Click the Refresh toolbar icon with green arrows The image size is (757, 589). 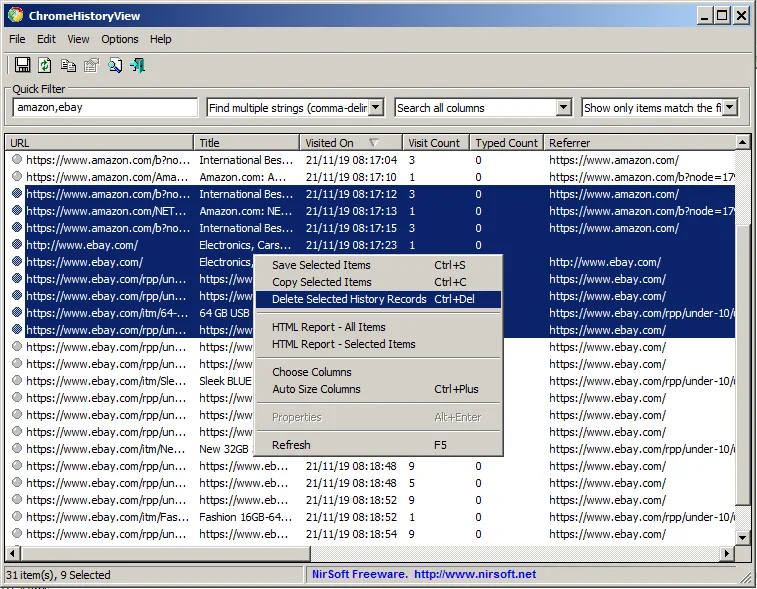45,65
